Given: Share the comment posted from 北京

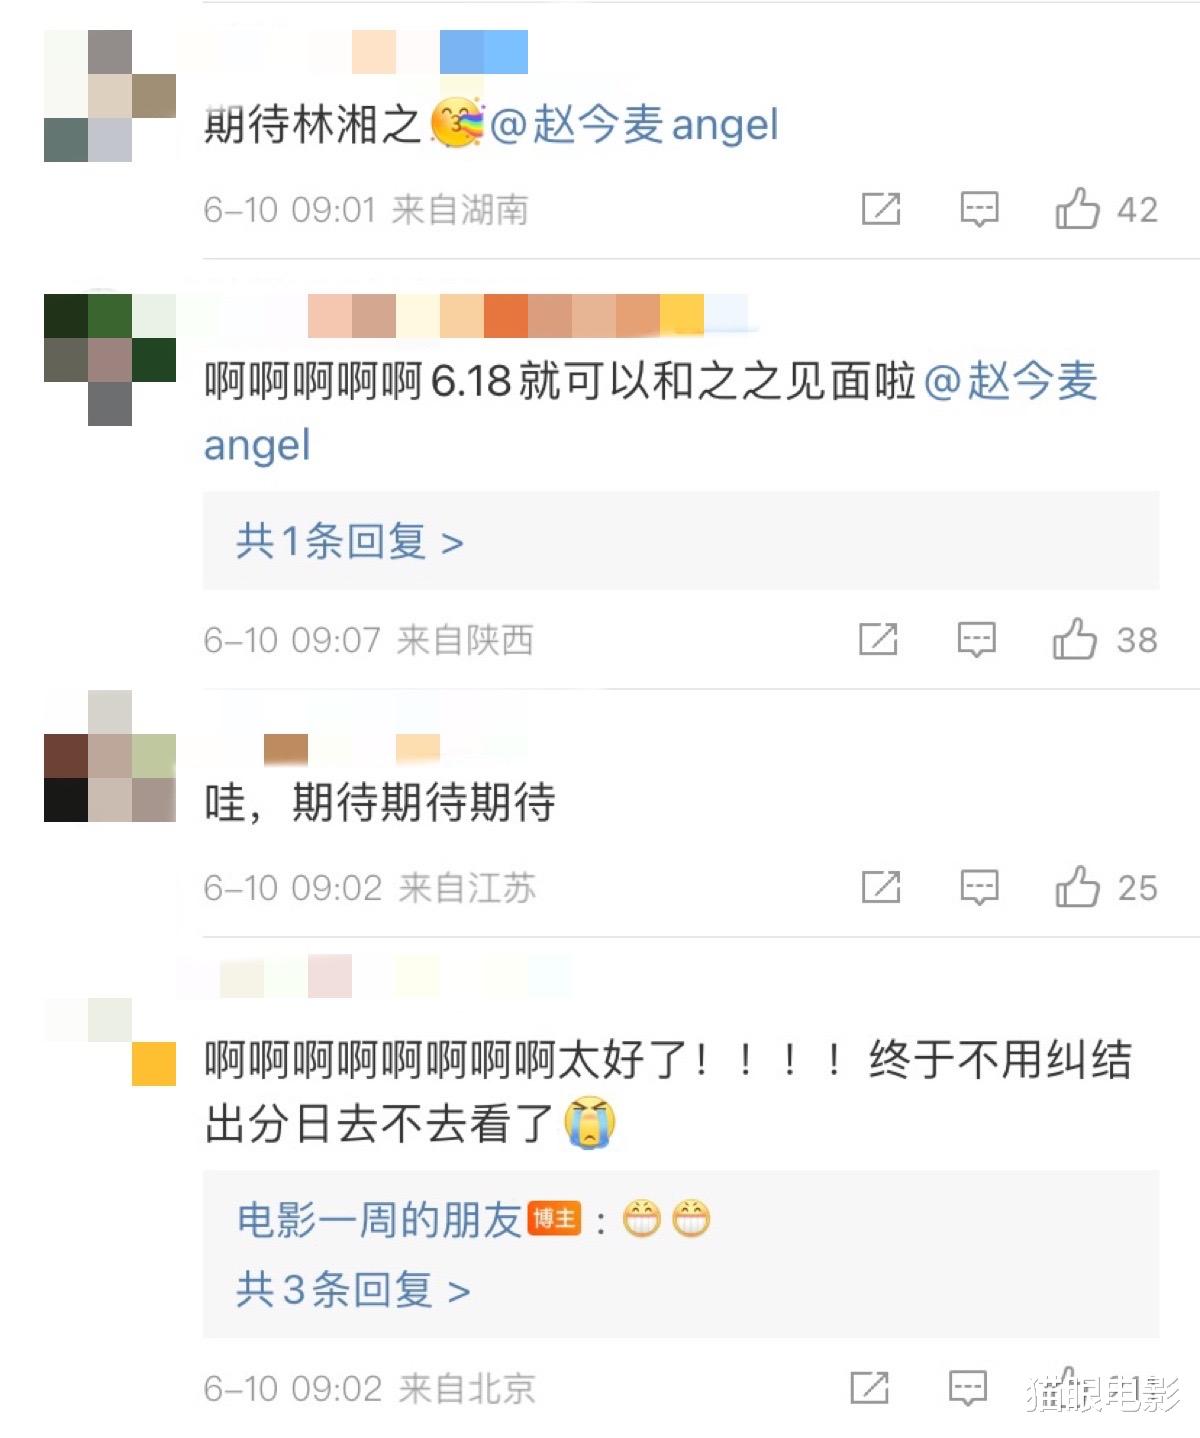Looking at the screenshot, I should (x=869, y=1387).
